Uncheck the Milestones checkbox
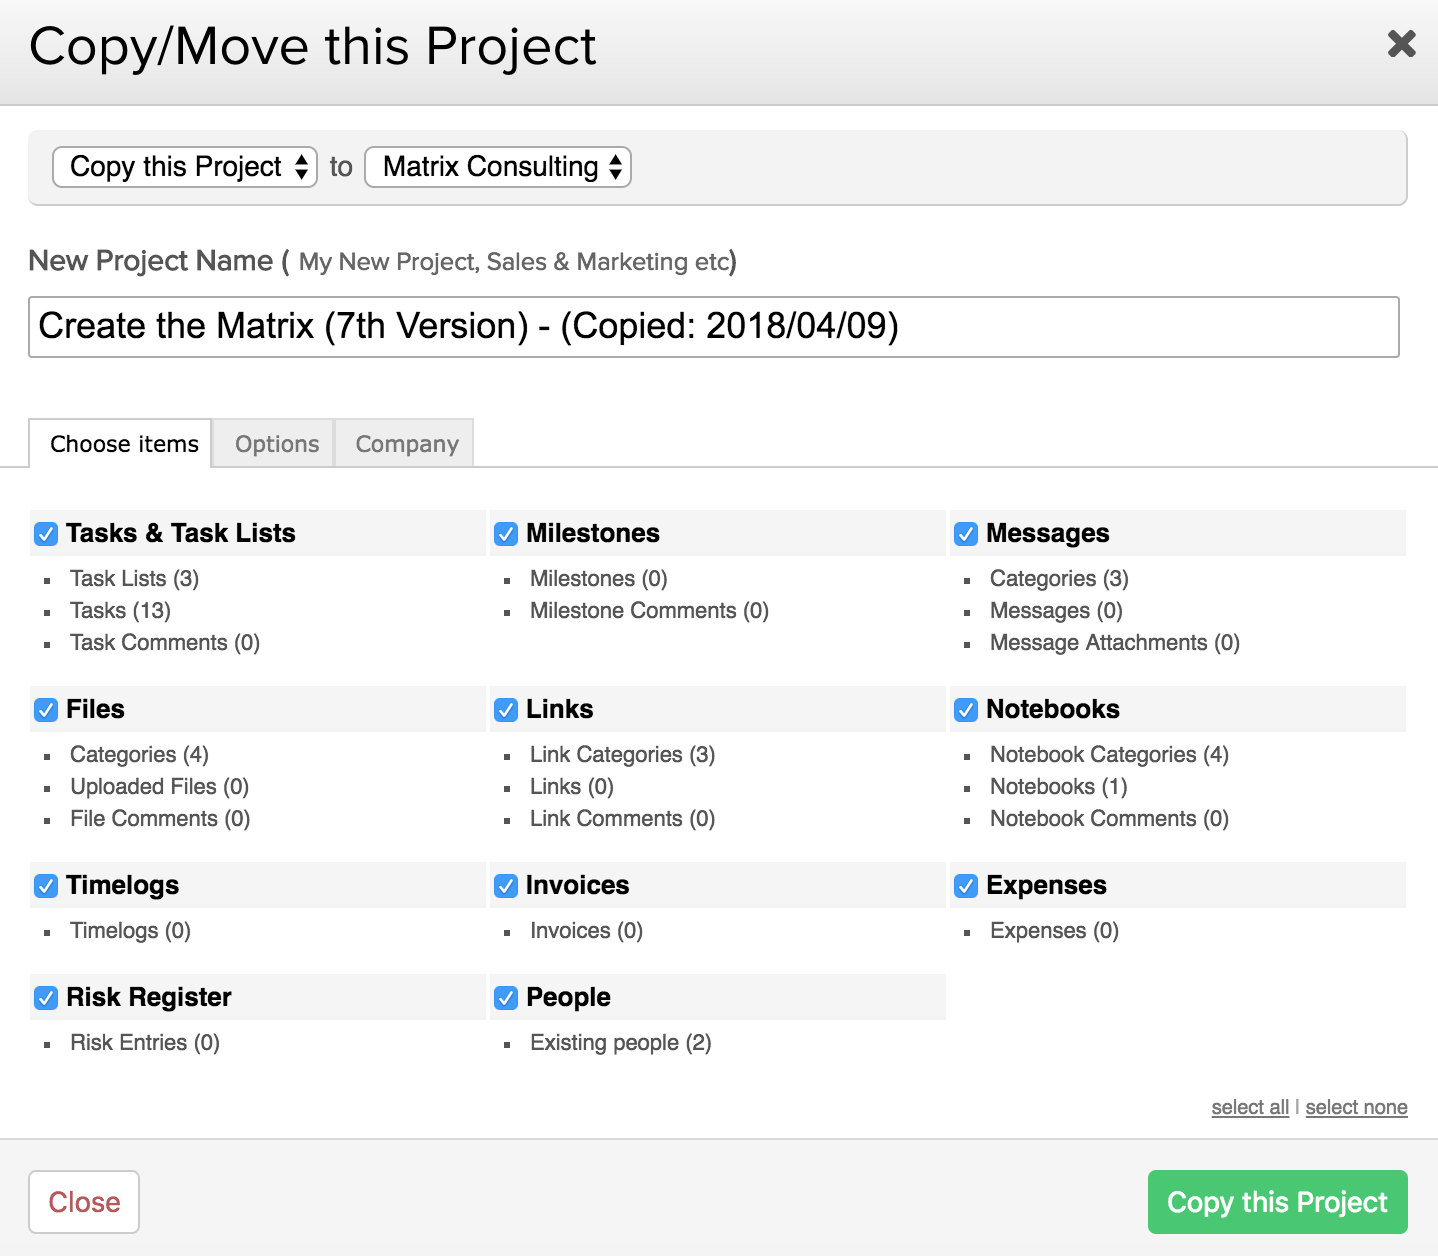 coord(506,534)
